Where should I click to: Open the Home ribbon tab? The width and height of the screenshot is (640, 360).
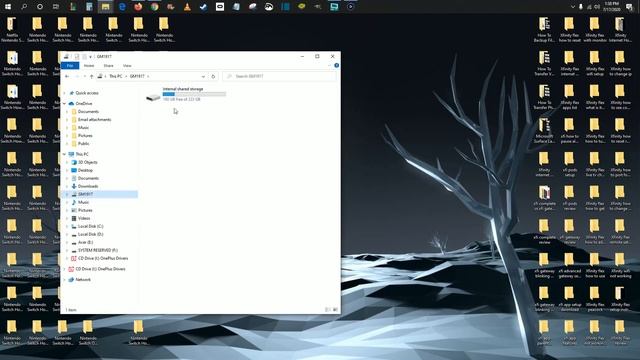coord(89,65)
